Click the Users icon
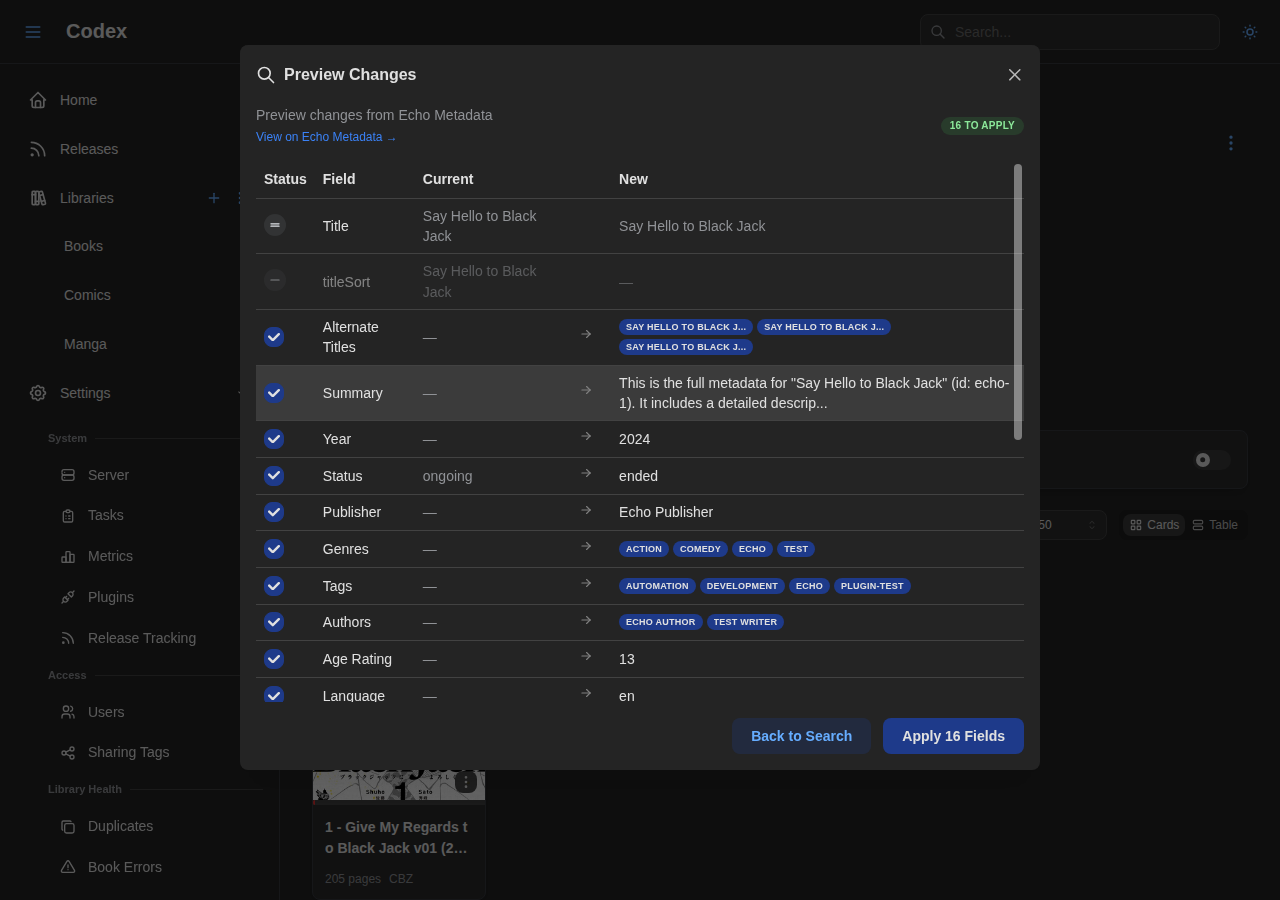Image resolution: width=1280 pixels, height=900 pixels. (x=68, y=712)
